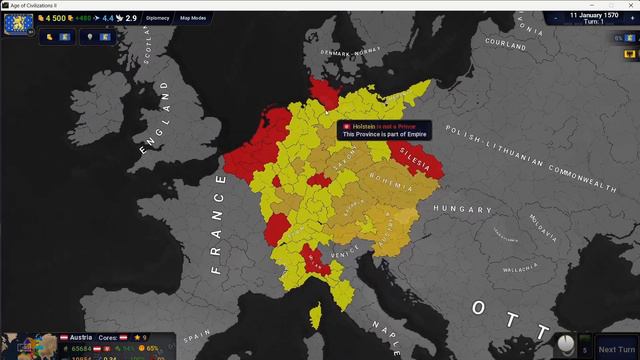640x360 pixels.
Task: Click the Hungary label on map
Action: tap(463, 209)
